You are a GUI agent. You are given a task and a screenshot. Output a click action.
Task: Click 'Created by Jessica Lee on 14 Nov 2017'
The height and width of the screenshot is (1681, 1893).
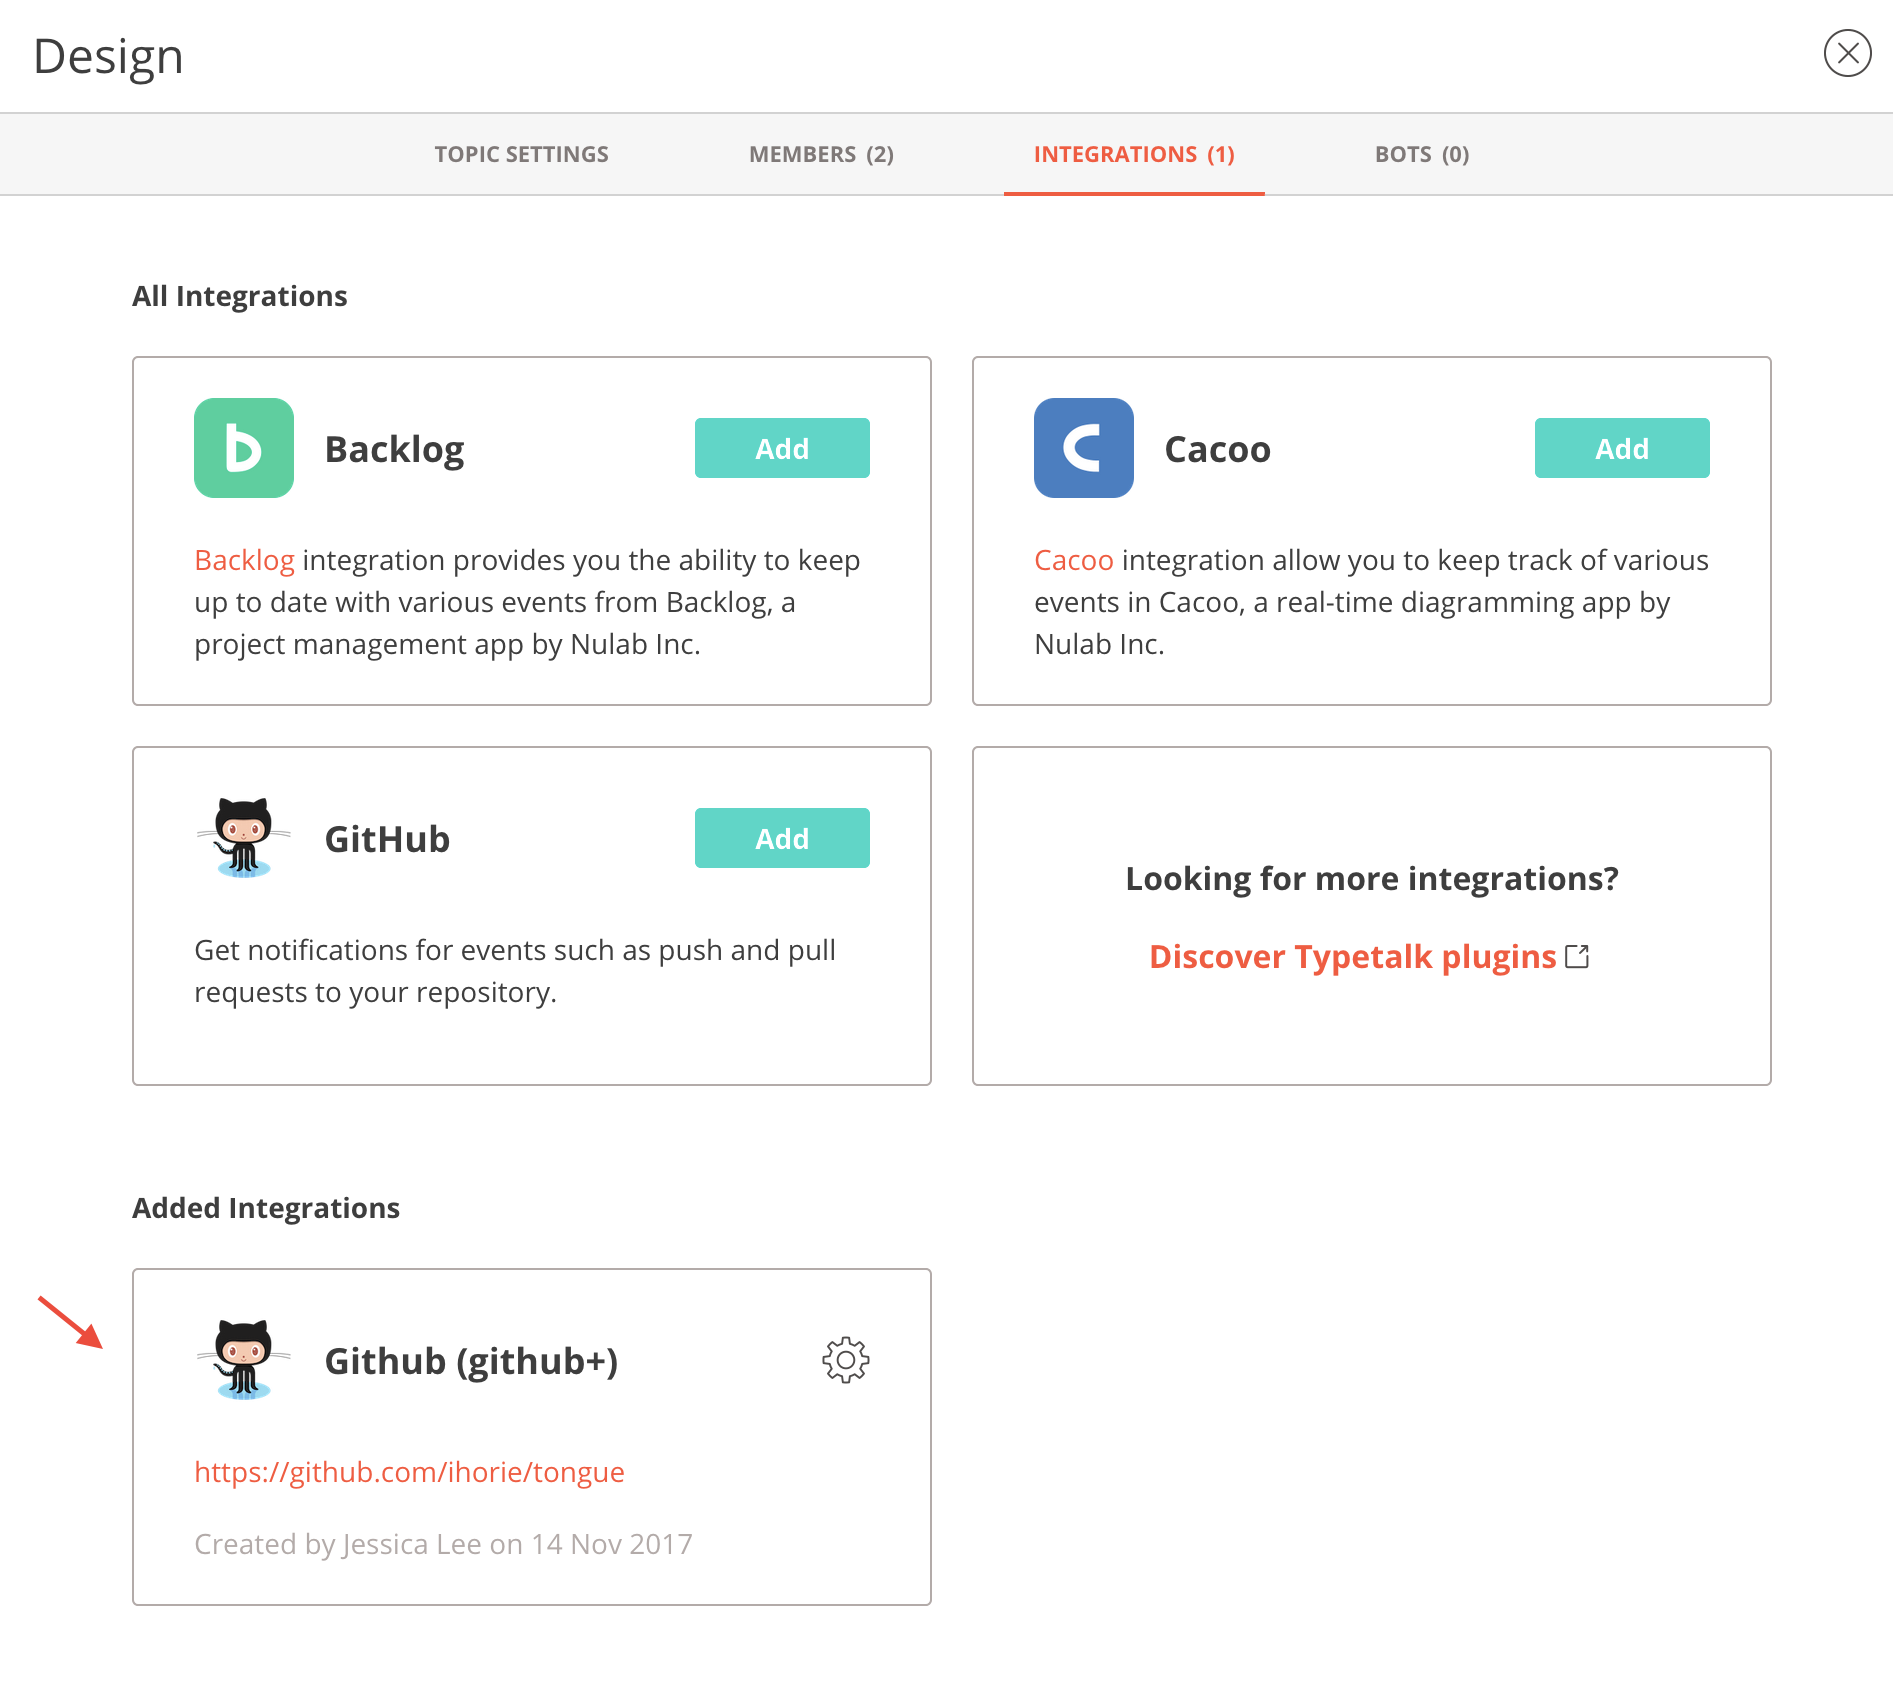tap(443, 1544)
